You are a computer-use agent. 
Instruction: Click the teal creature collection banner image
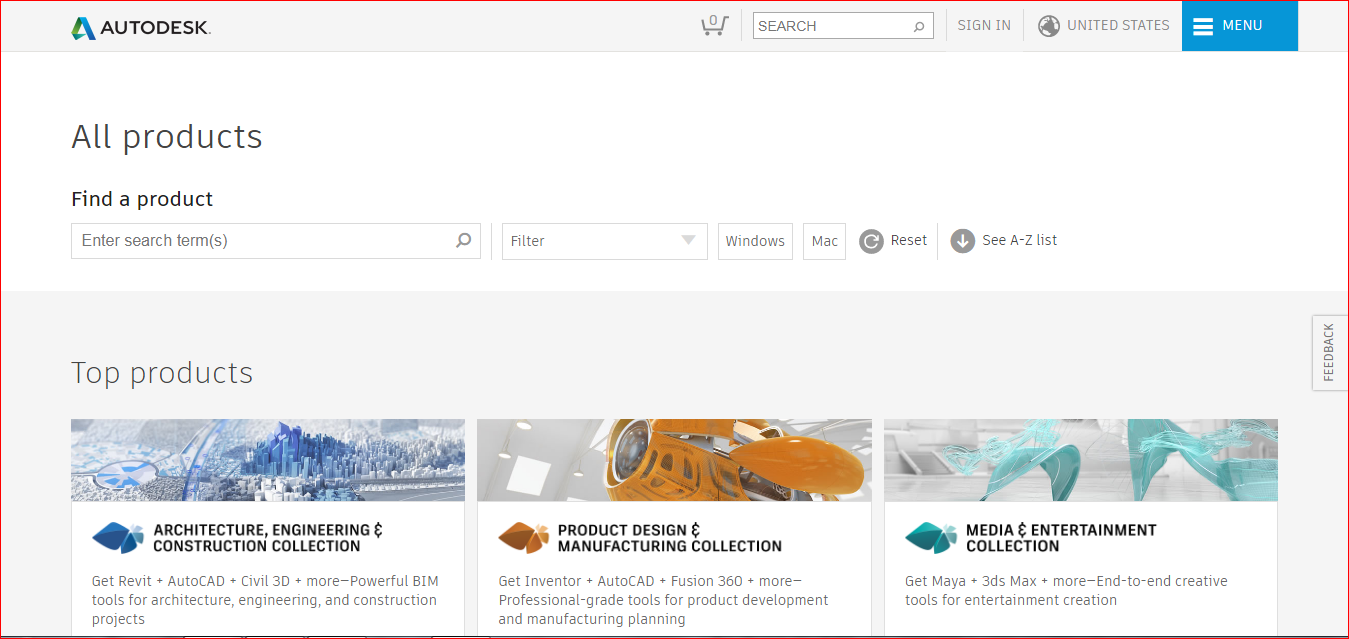[x=1081, y=460]
